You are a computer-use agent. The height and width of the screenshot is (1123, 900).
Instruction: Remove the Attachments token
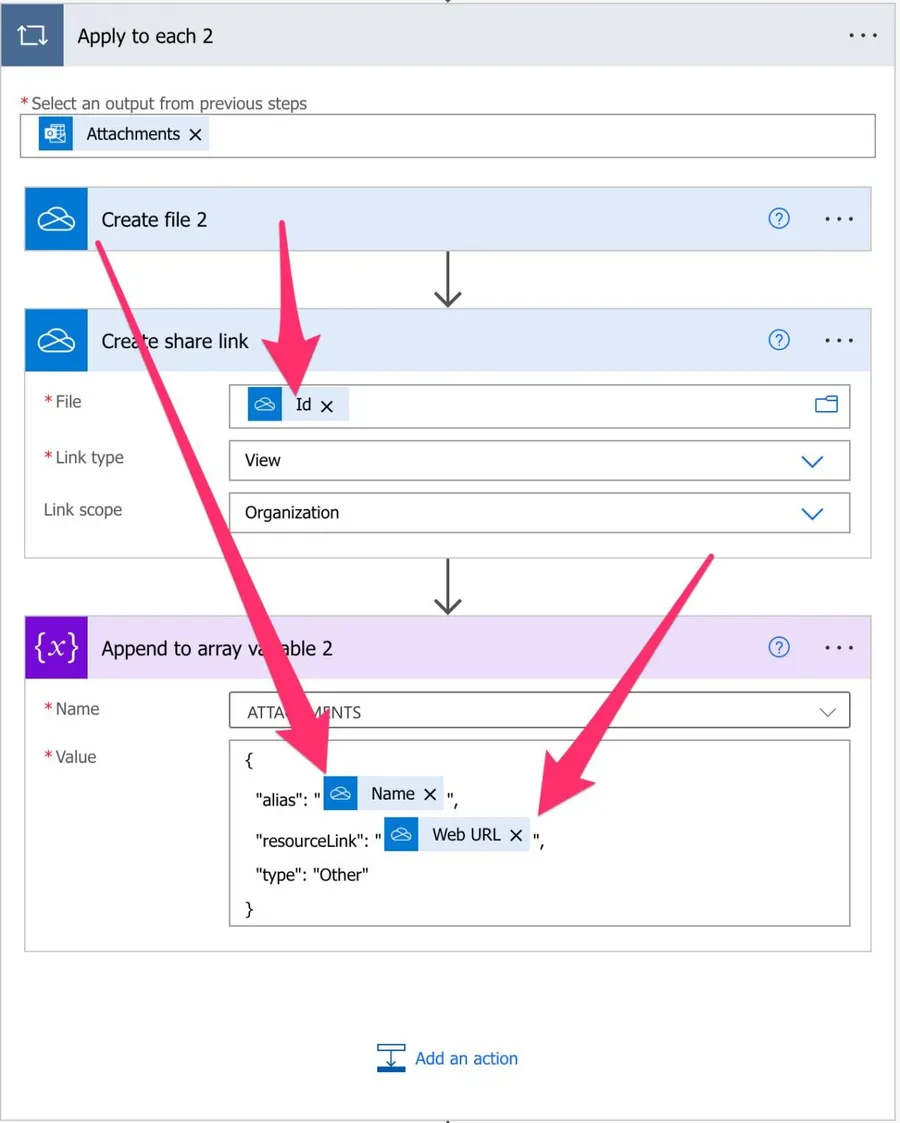click(x=195, y=135)
